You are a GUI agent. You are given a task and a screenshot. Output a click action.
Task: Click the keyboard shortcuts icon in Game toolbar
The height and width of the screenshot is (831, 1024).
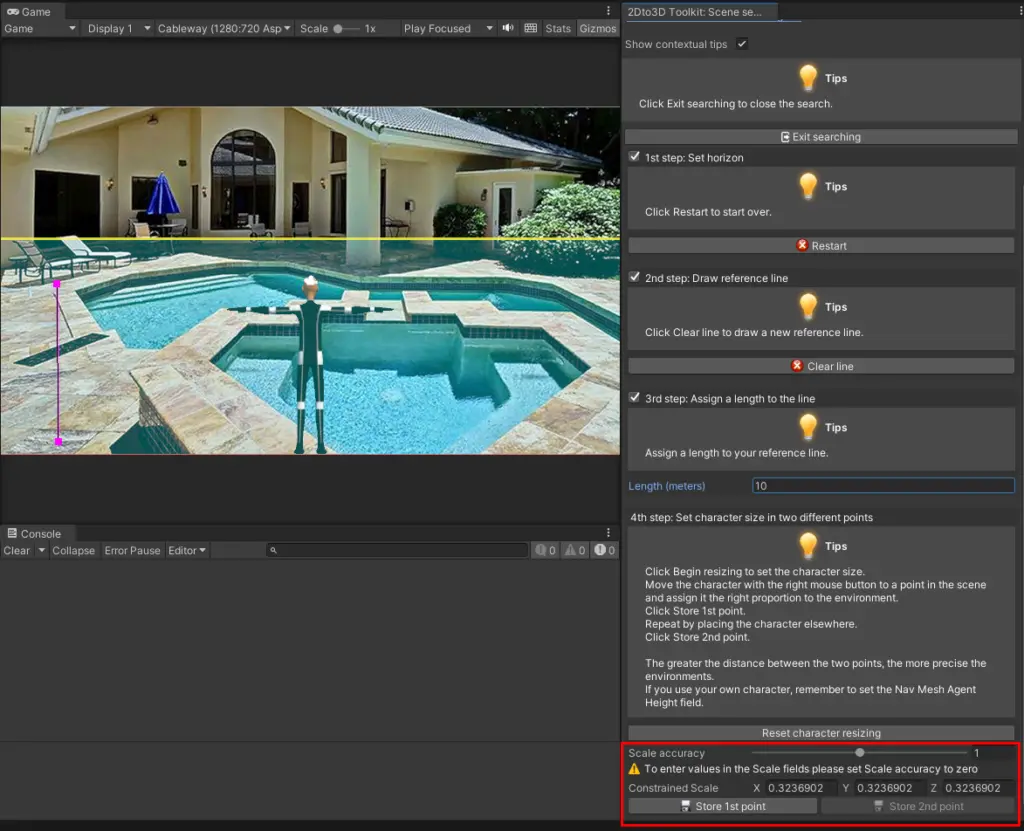click(x=530, y=29)
